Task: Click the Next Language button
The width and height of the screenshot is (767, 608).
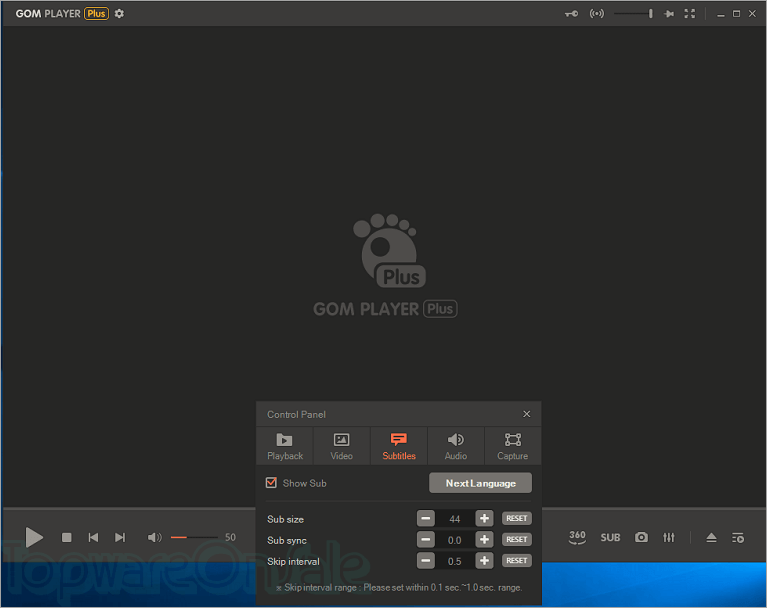Action: click(x=480, y=483)
